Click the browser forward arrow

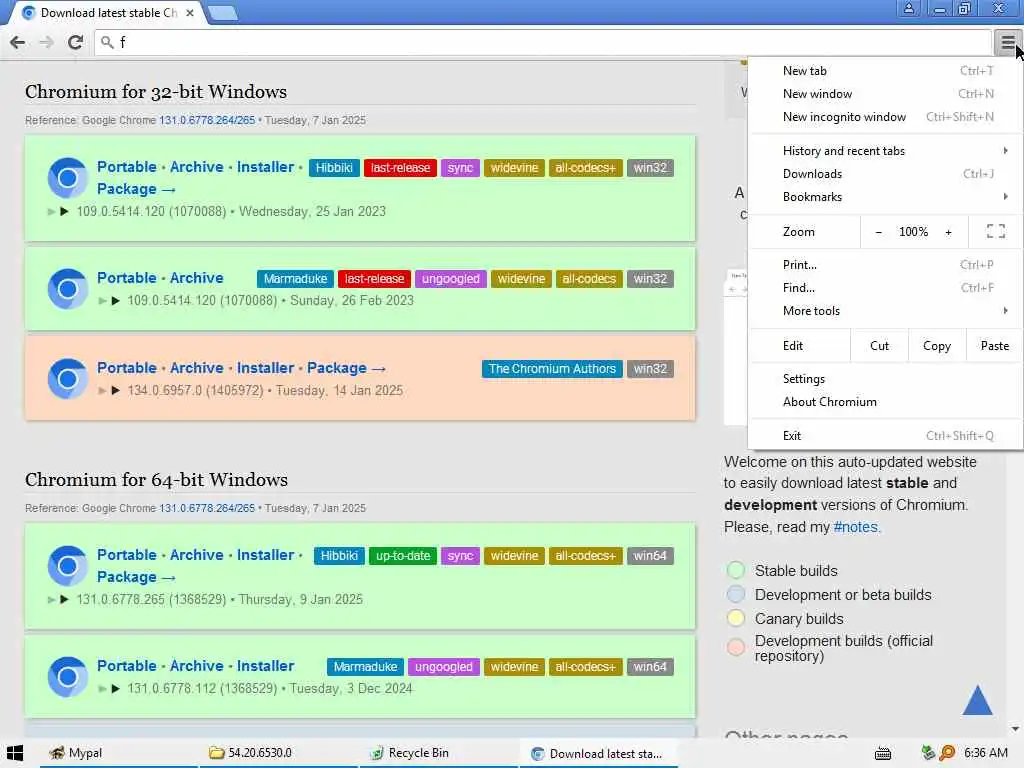point(46,42)
